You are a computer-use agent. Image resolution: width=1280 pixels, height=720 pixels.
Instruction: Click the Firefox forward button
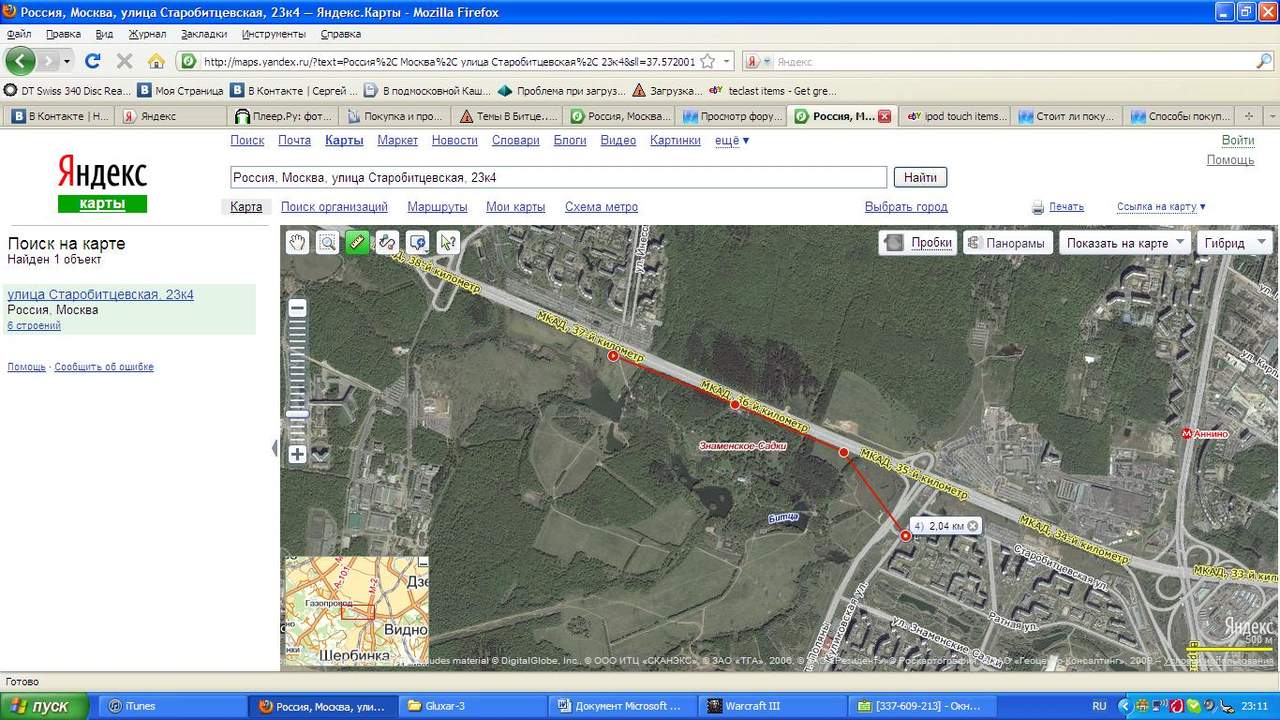point(47,61)
